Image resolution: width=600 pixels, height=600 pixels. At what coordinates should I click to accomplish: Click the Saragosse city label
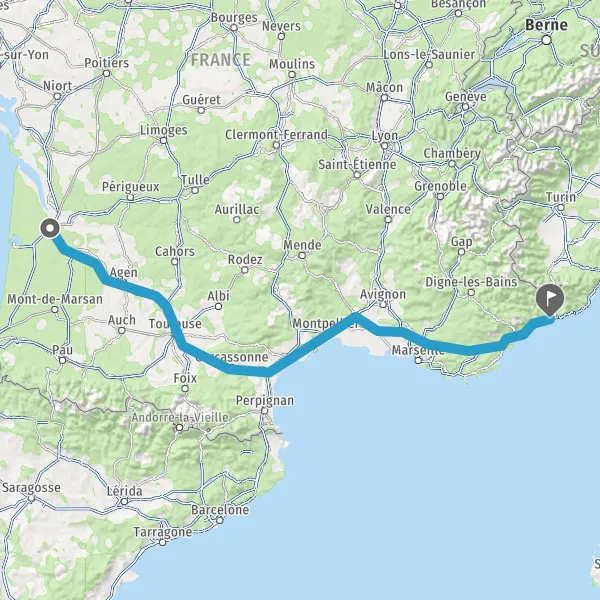point(31,488)
